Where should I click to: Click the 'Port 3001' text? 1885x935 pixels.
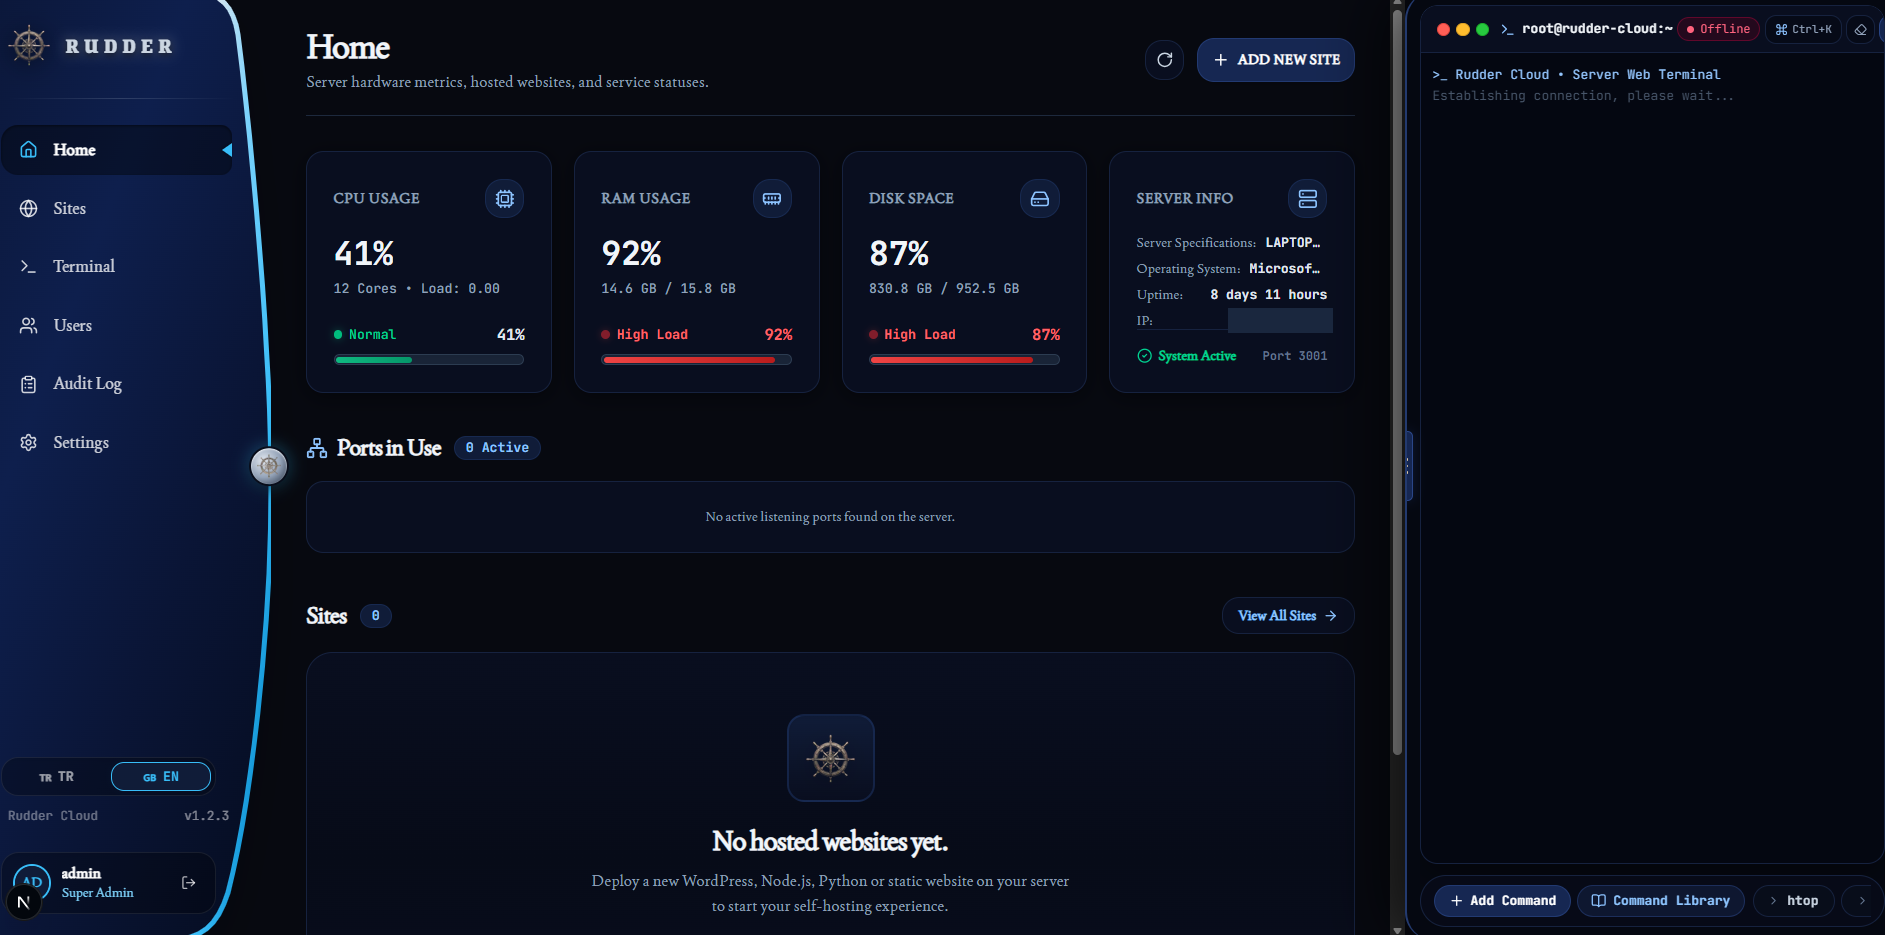click(1295, 356)
